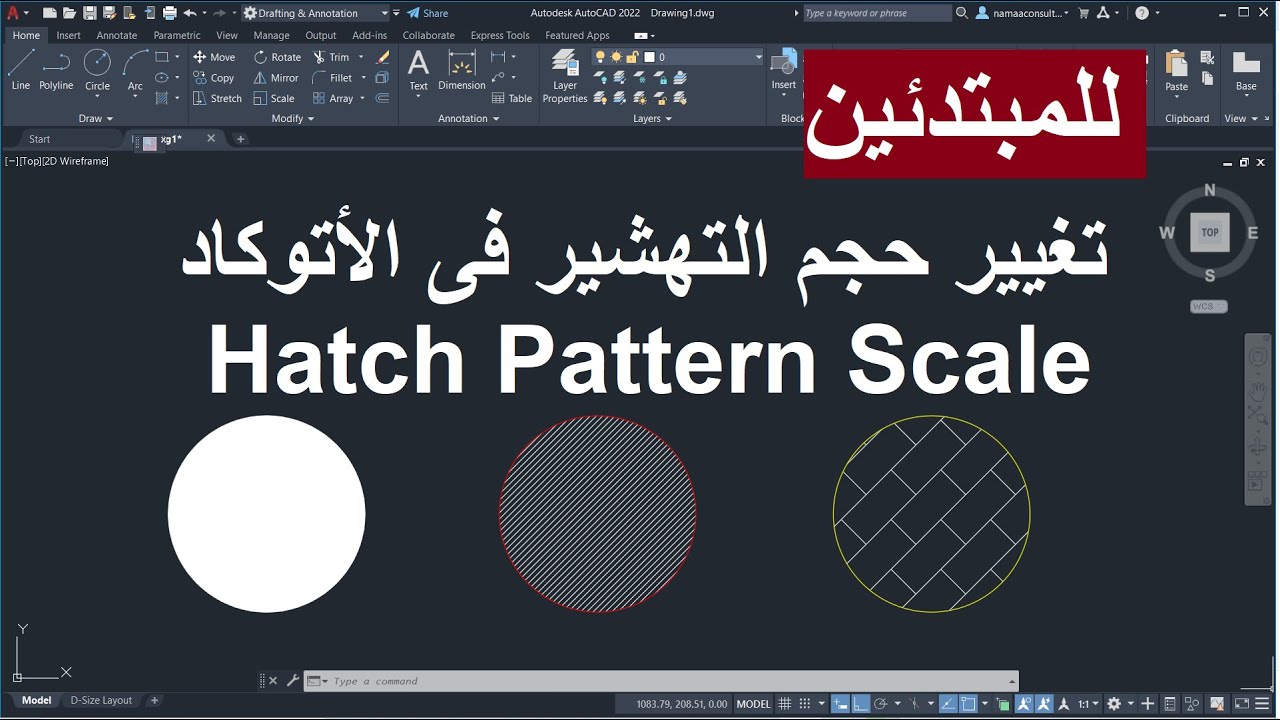Switch to the D-Size Layout tab

(101, 700)
